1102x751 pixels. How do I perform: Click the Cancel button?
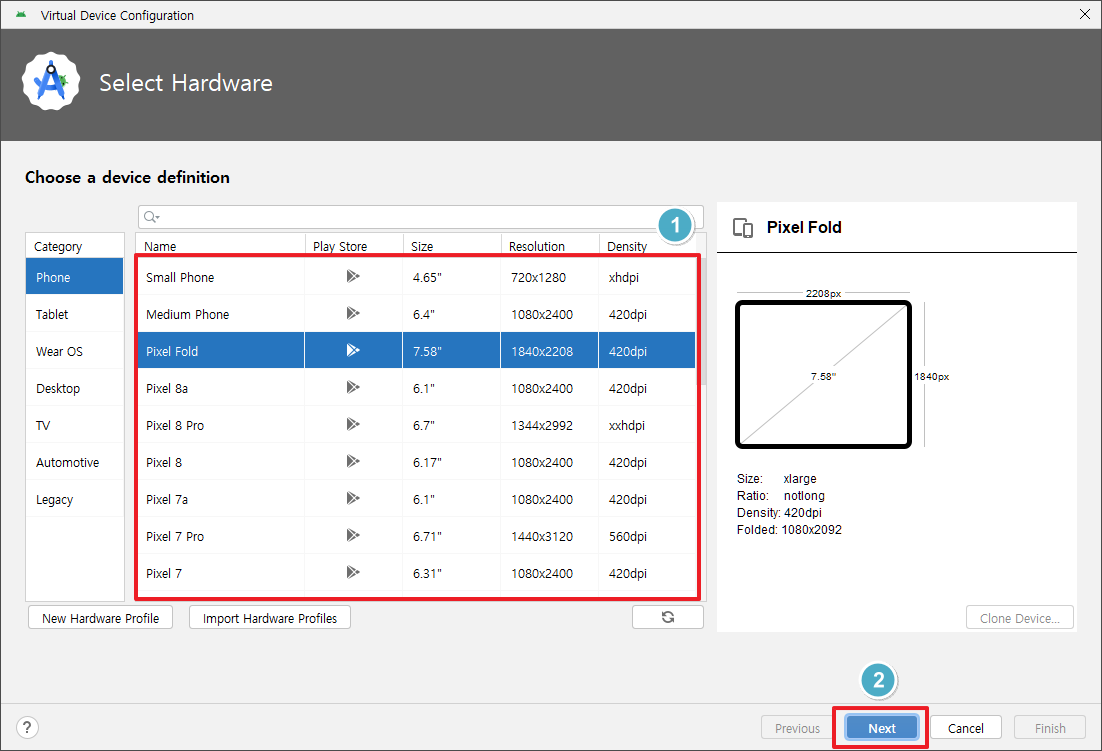pyautogui.click(x=966, y=728)
